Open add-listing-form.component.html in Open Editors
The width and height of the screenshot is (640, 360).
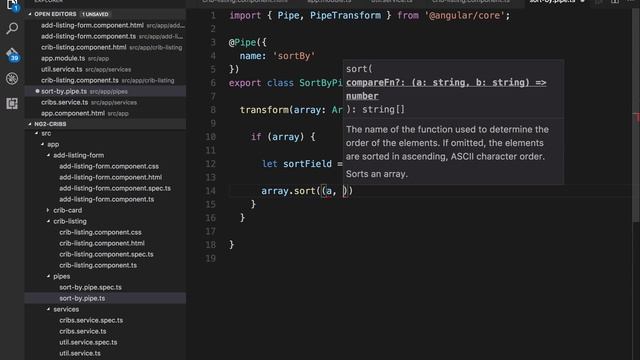click(105, 25)
